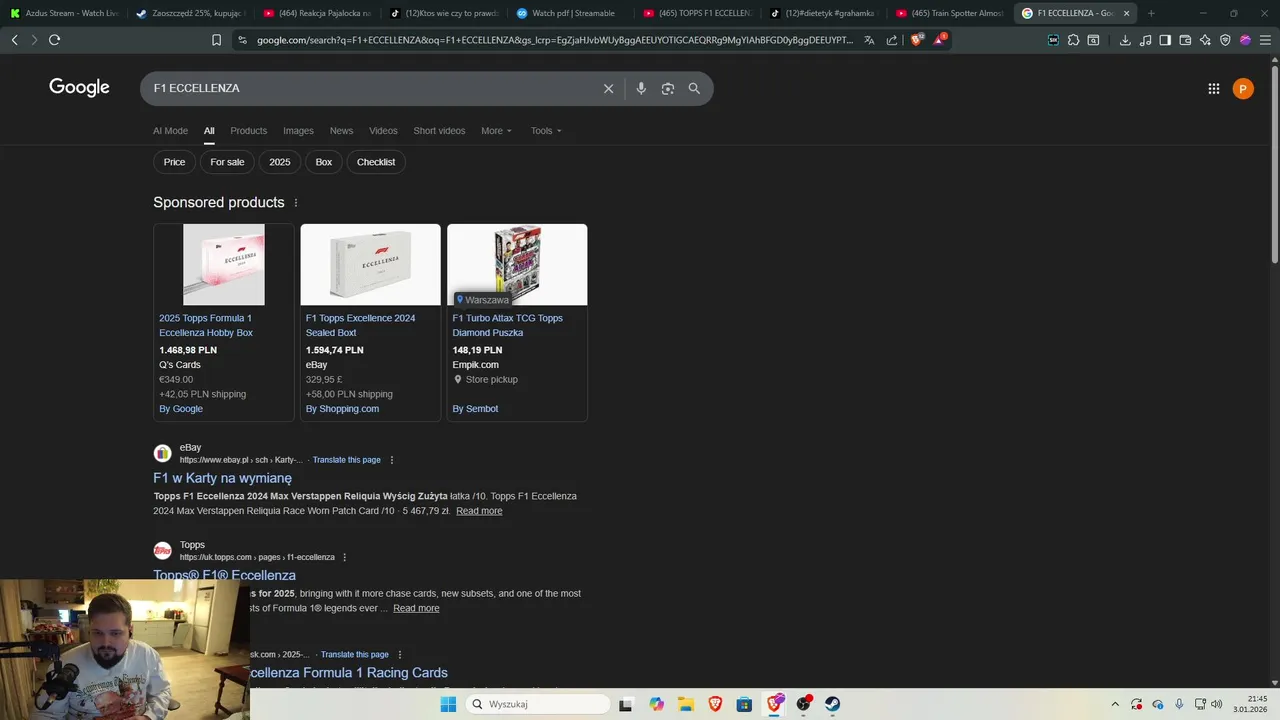Screen dimensions: 1280x720
Task: Open a new browser tab
Action: [x=1151, y=13]
